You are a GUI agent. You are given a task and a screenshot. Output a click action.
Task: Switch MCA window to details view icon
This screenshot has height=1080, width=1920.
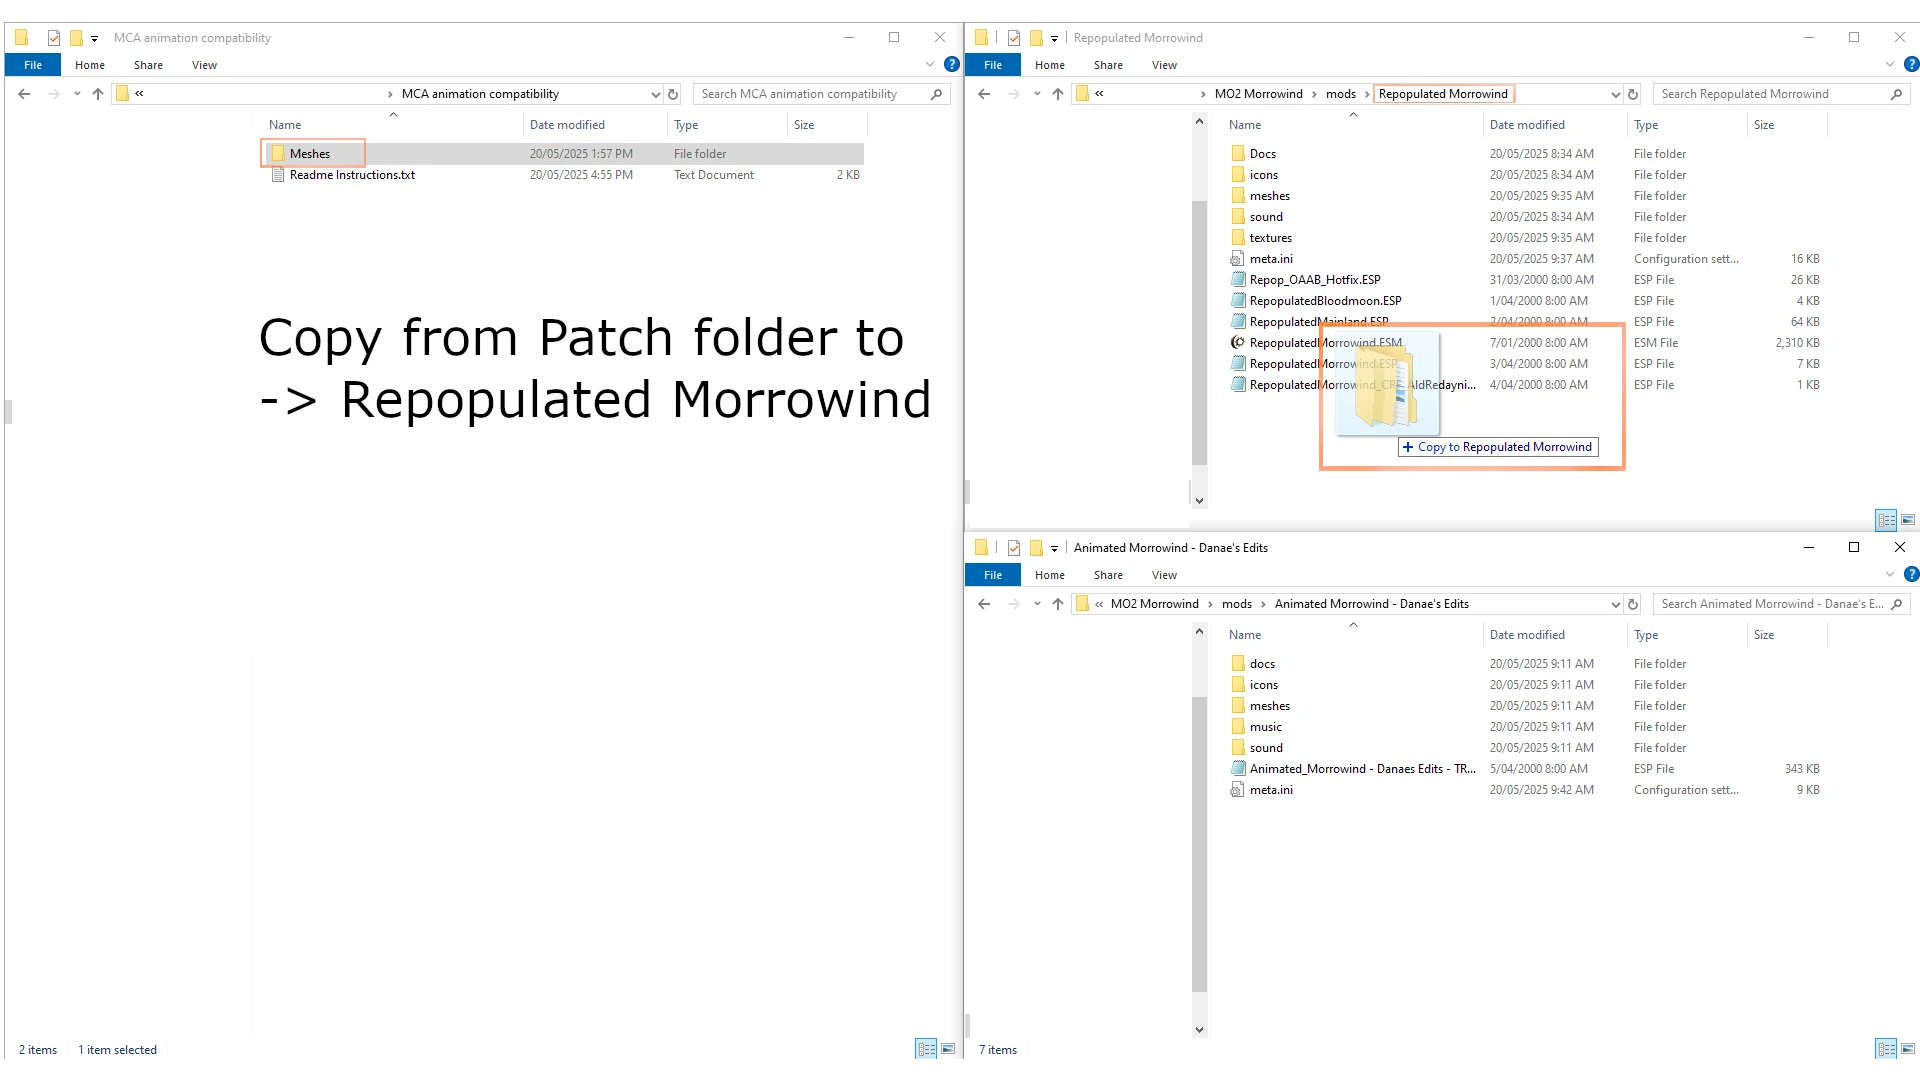[926, 1049]
